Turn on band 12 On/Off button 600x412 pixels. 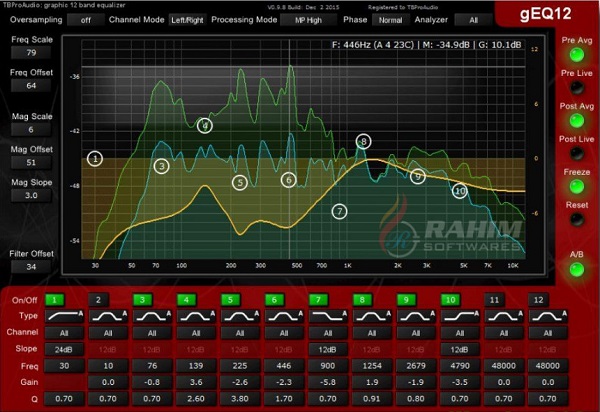pyautogui.click(x=538, y=300)
